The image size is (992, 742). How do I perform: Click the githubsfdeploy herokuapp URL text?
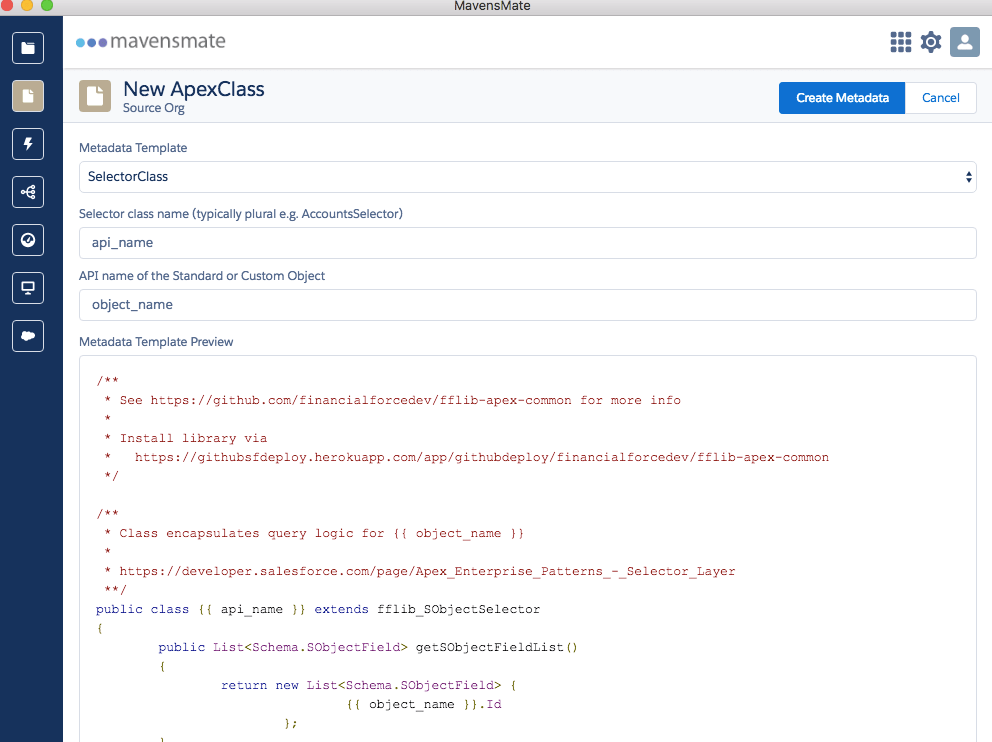pyautogui.click(x=481, y=457)
